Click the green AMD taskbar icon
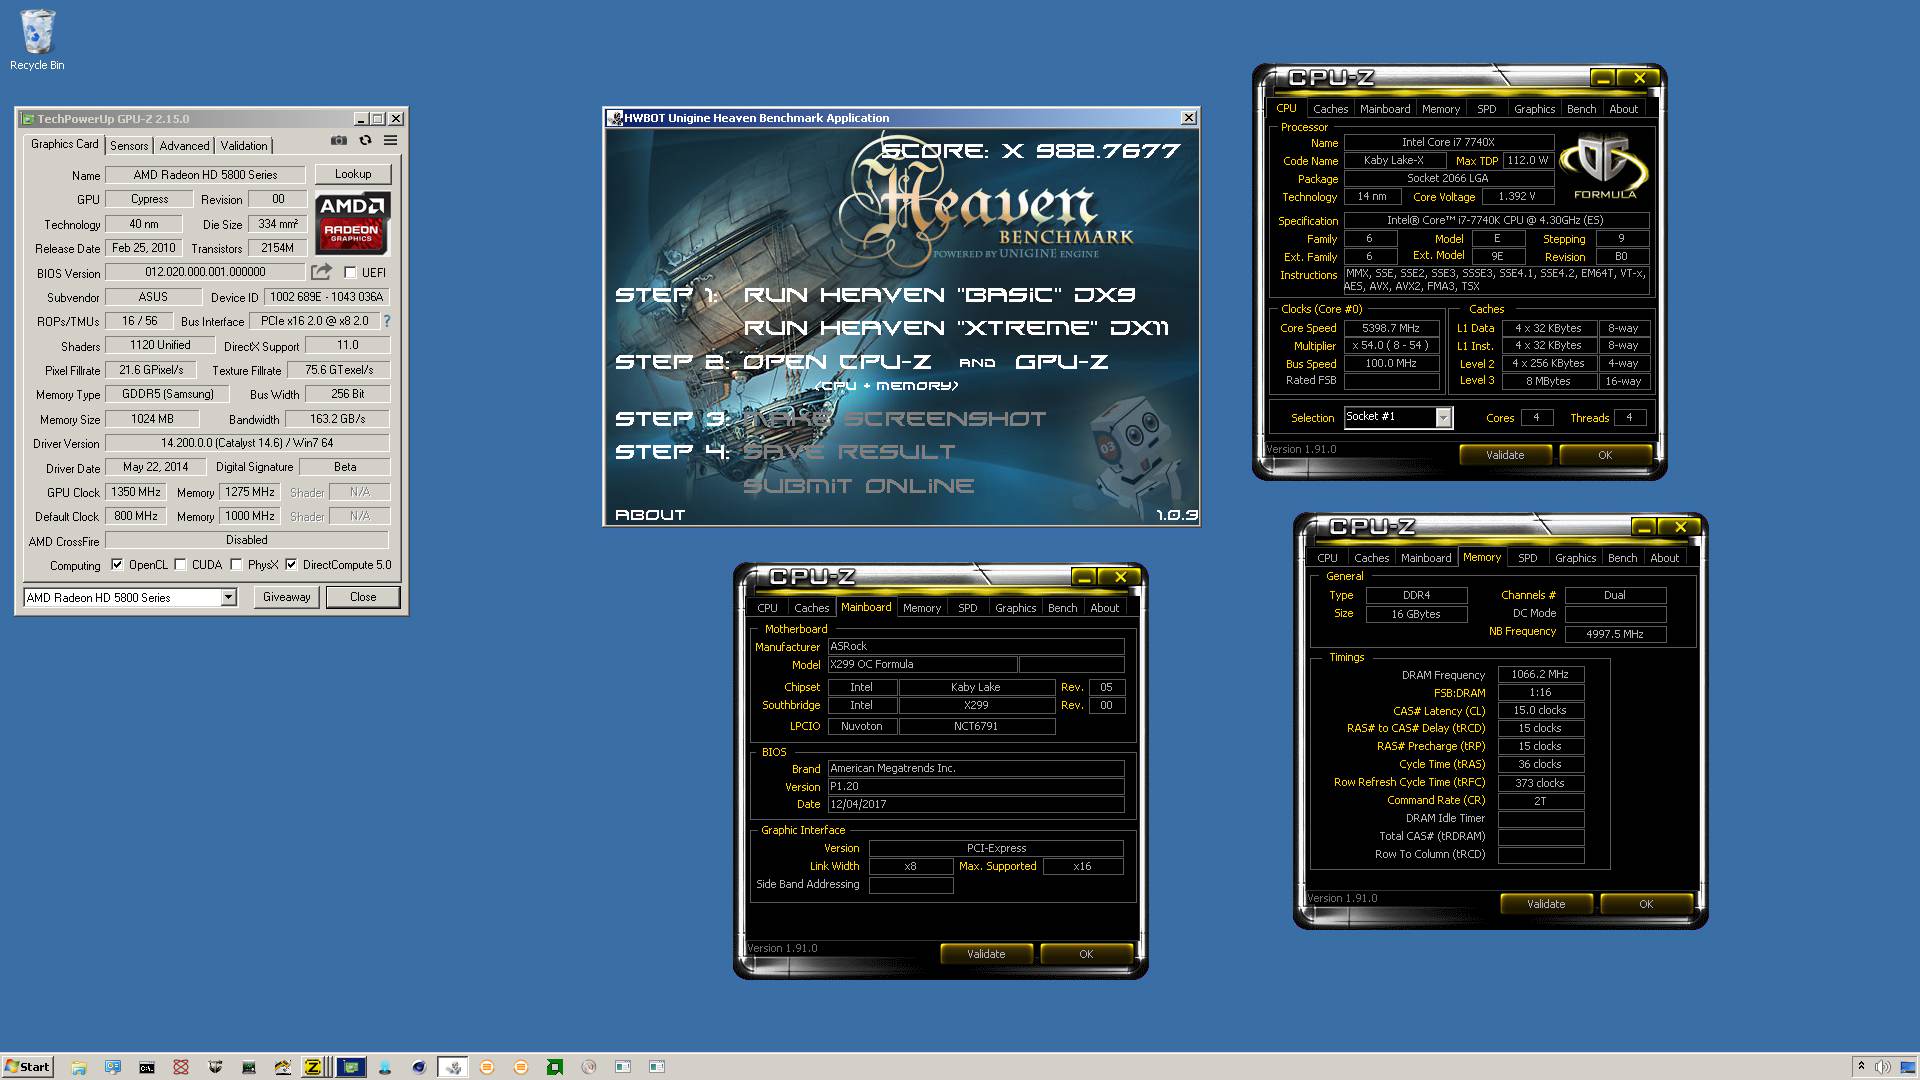1920x1080 pixels. pos(554,1067)
